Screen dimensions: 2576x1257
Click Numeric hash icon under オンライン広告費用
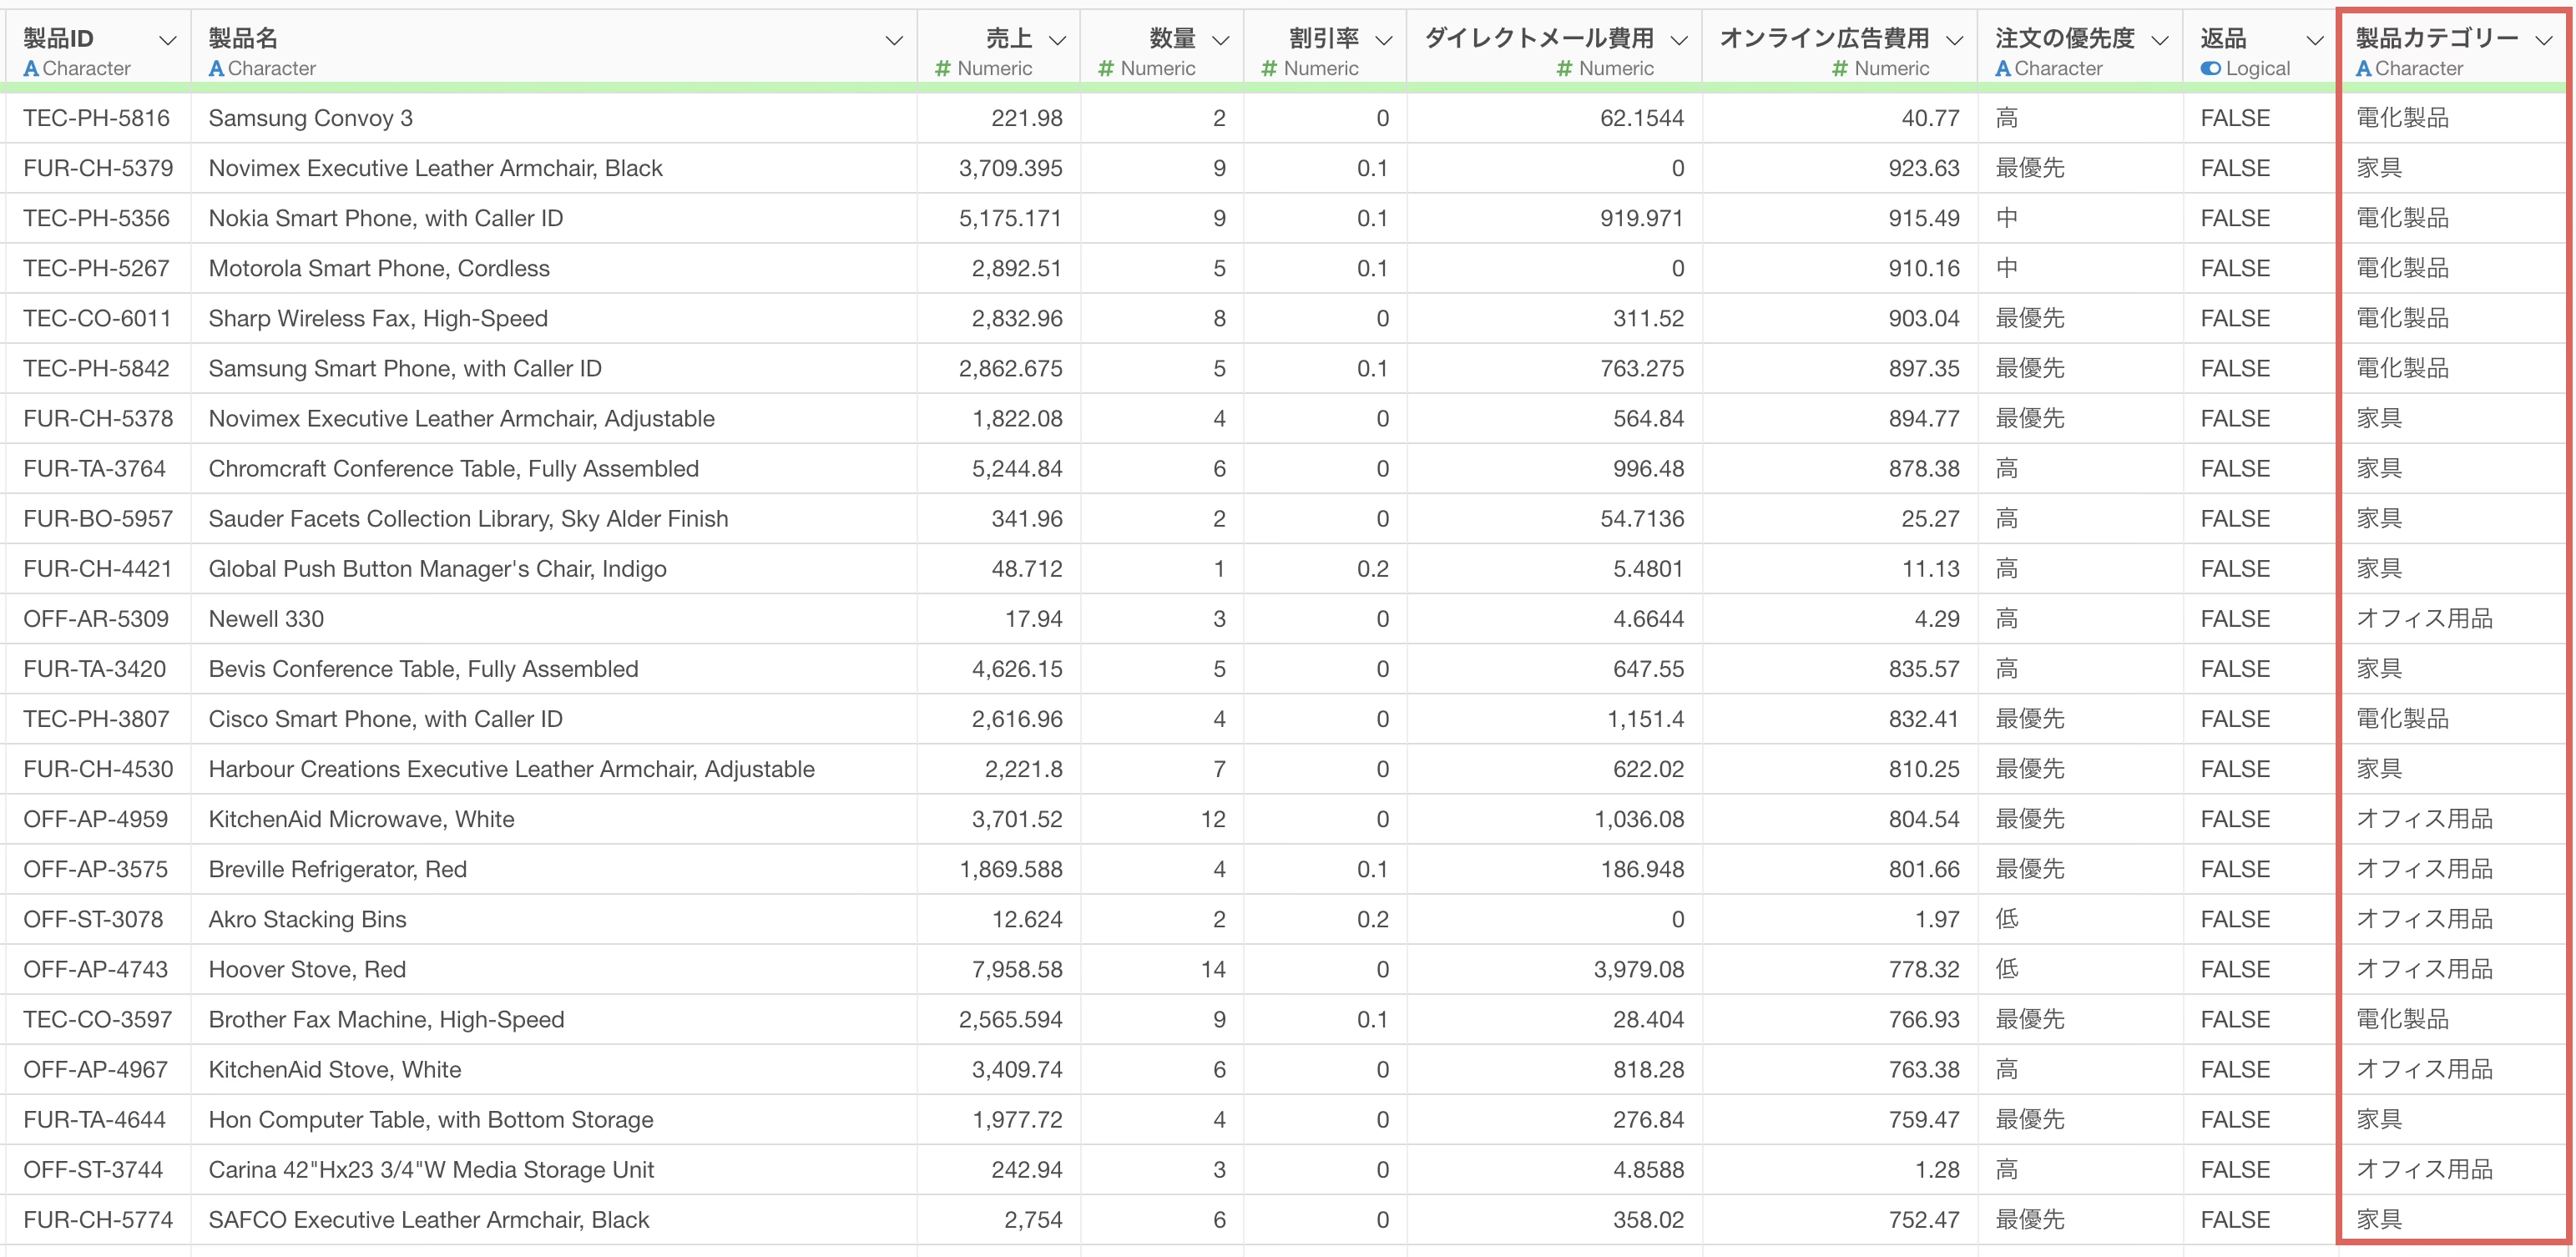[1840, 69]
